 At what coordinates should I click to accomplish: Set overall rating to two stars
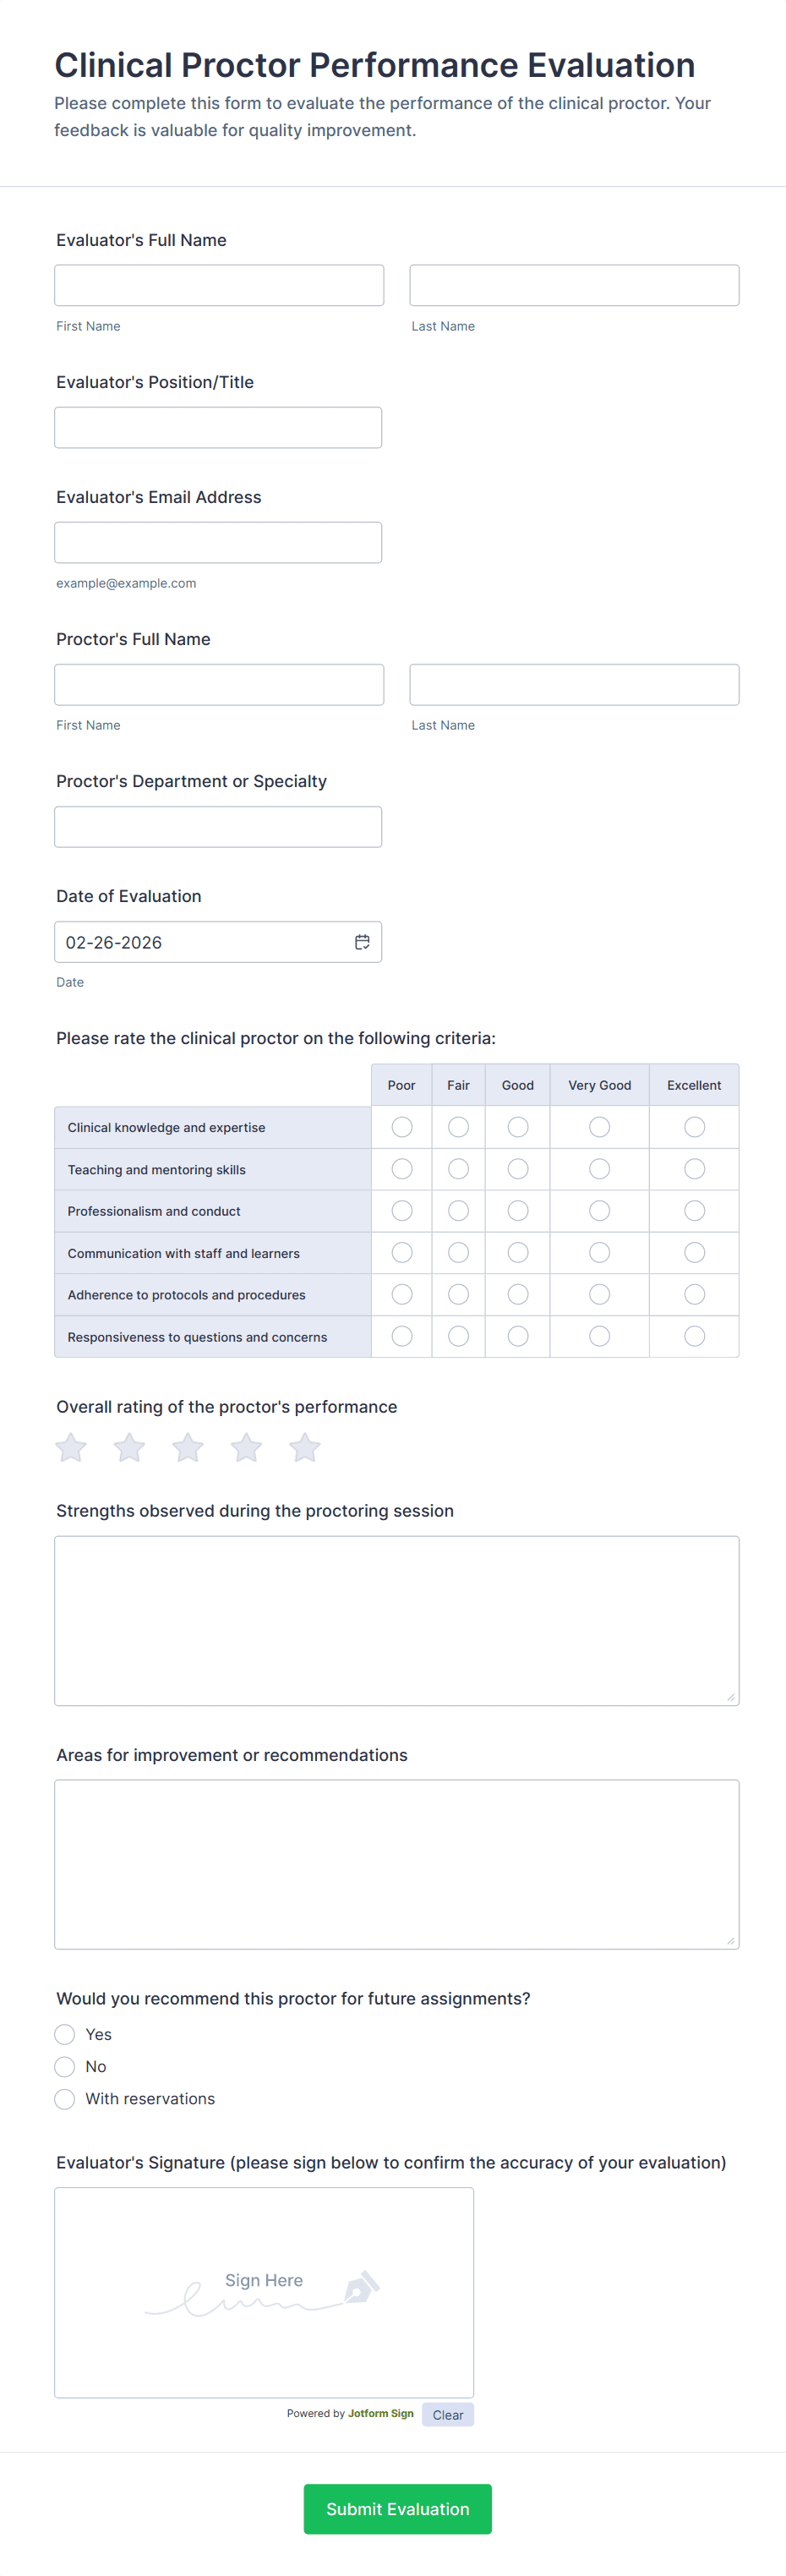[x=129, y=1447]
